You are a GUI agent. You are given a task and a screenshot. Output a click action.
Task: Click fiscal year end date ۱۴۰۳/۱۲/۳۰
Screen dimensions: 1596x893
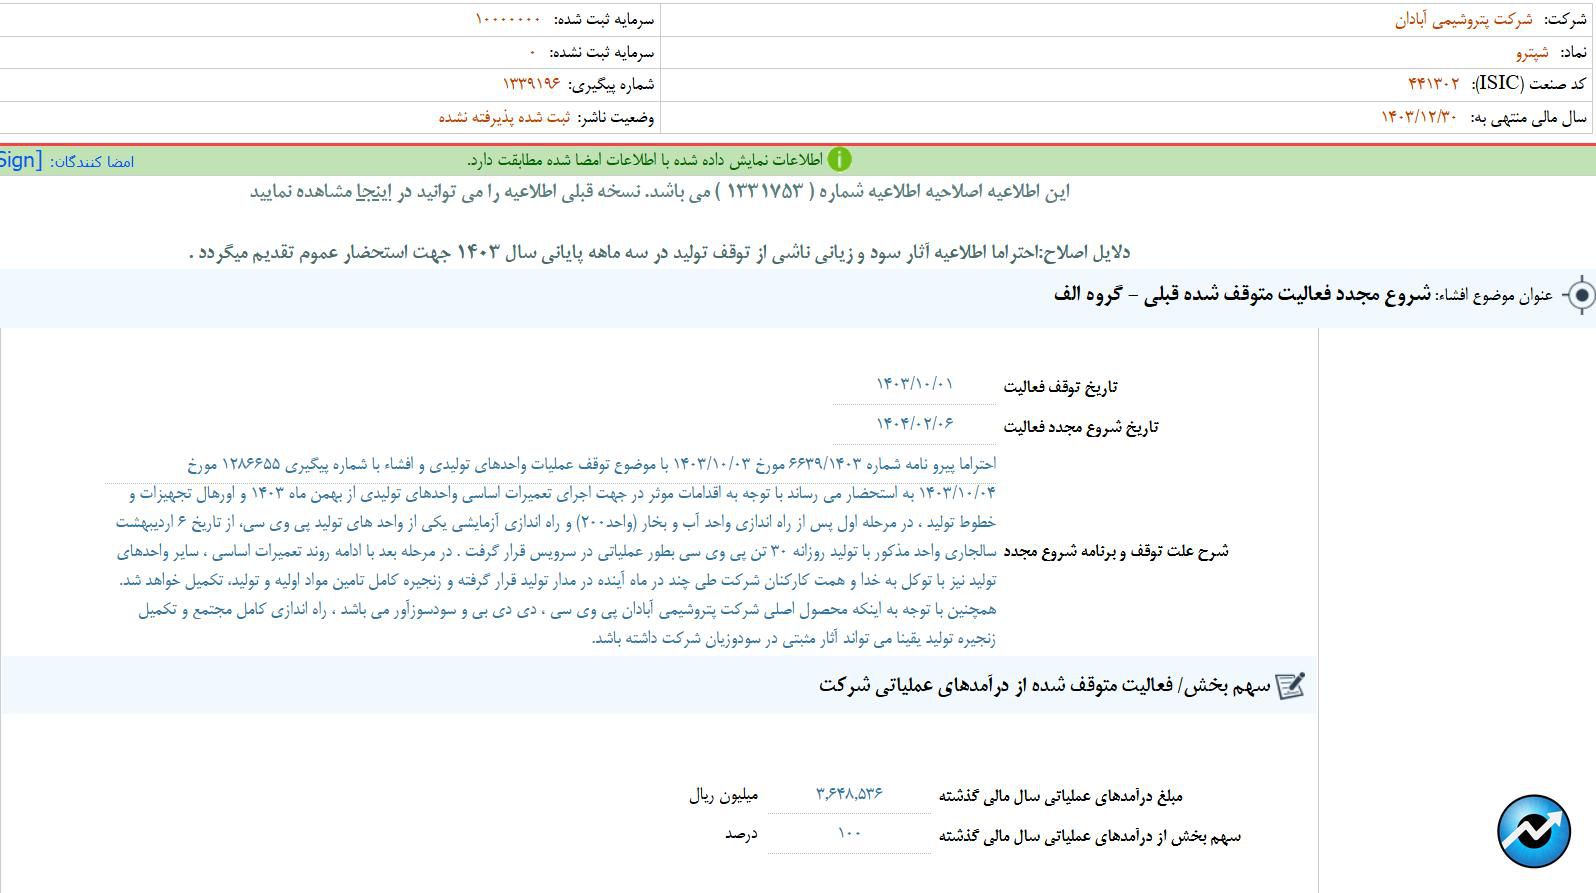click(1419, 117)
